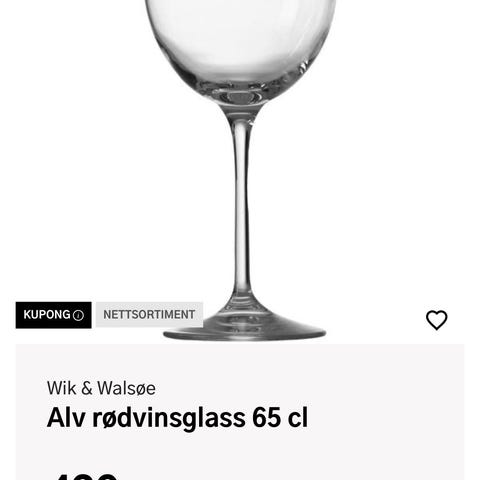Click the word KUPONG on the black badge
Screen dimensions: 480x480
47,315
